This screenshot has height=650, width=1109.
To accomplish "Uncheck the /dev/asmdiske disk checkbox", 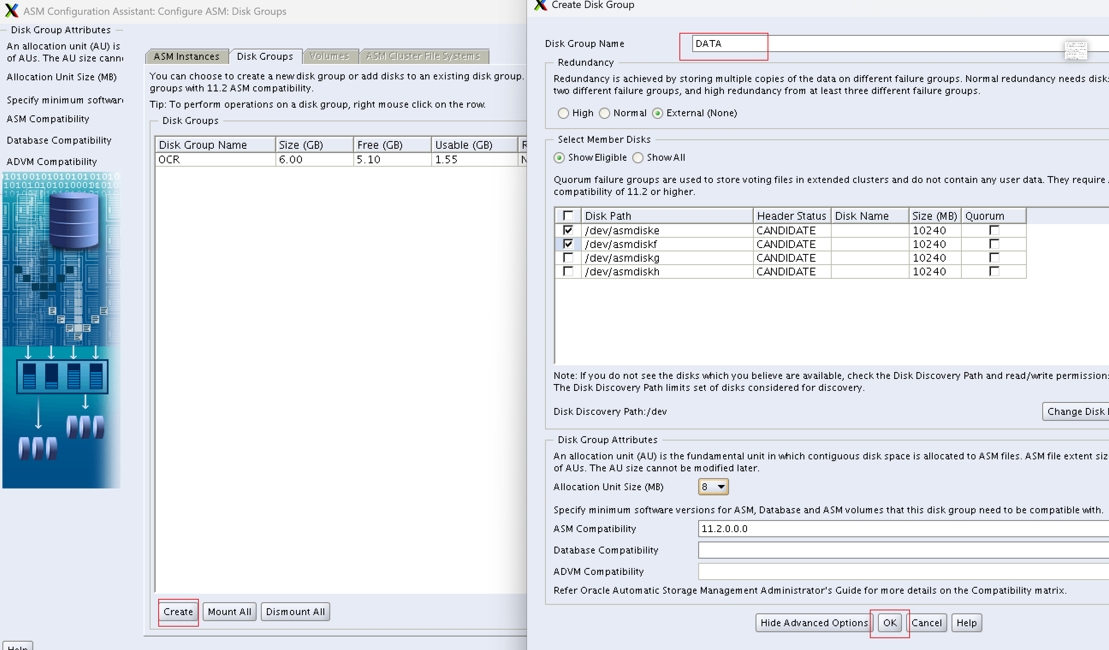I will 568,231.
